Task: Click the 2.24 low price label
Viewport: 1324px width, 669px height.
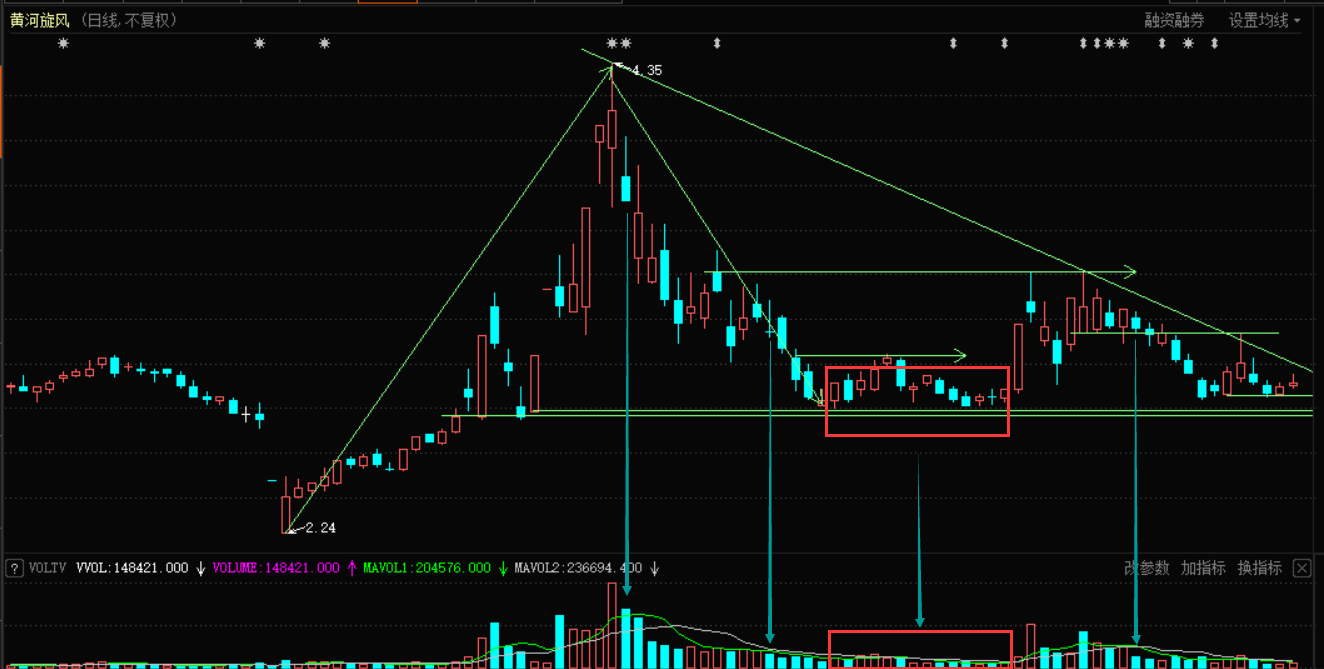Action: point(320,528)
